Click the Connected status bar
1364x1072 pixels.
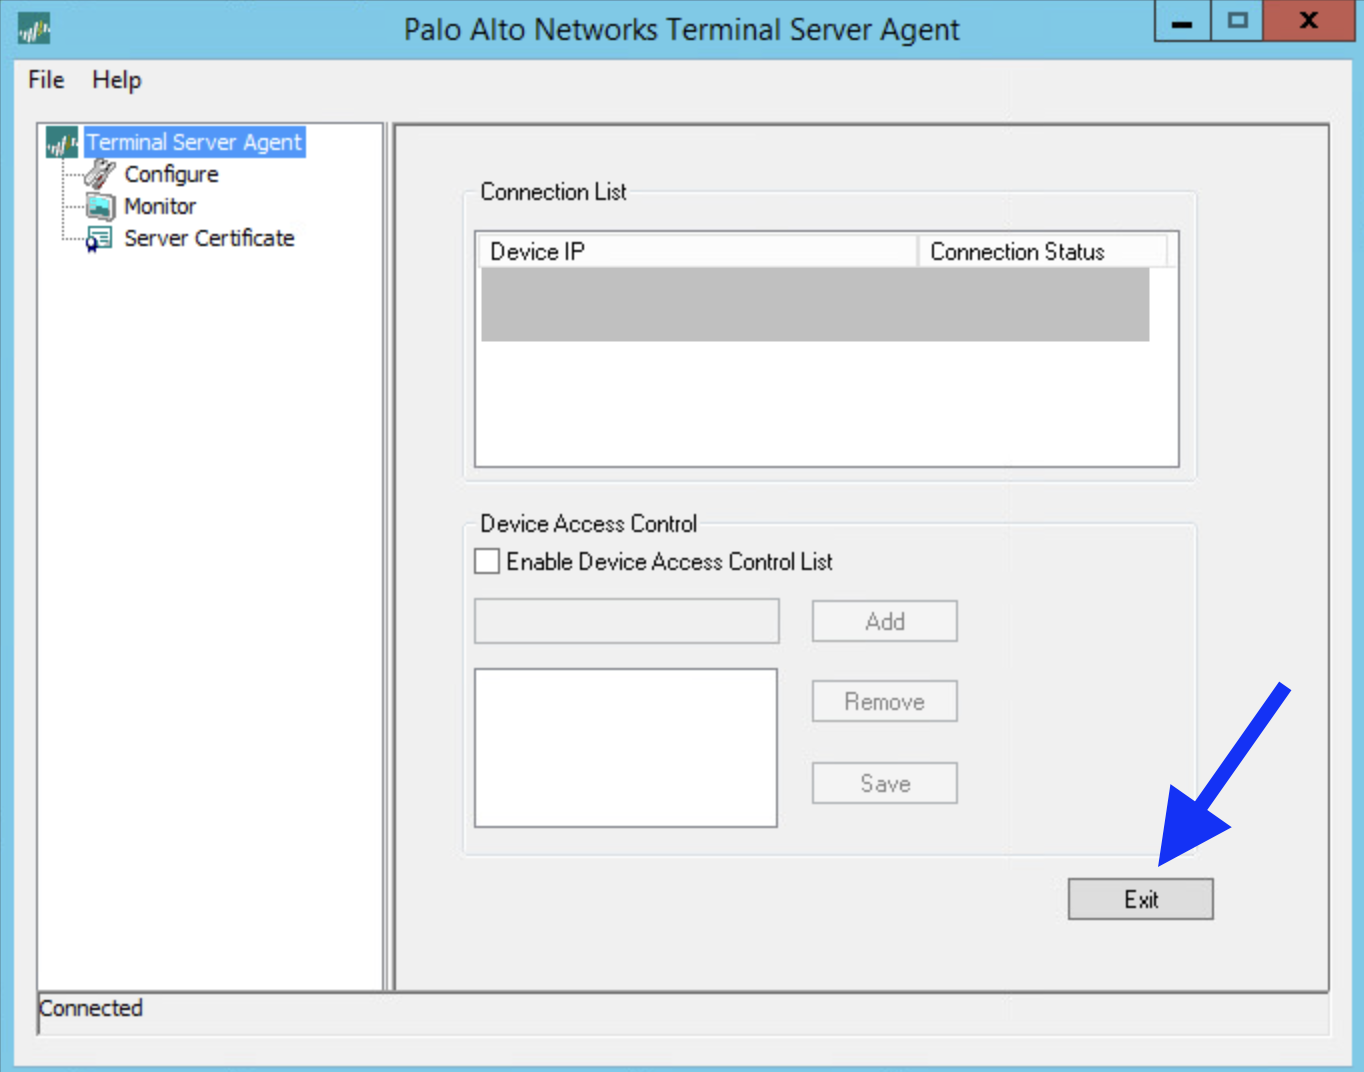click(91, 1008)
